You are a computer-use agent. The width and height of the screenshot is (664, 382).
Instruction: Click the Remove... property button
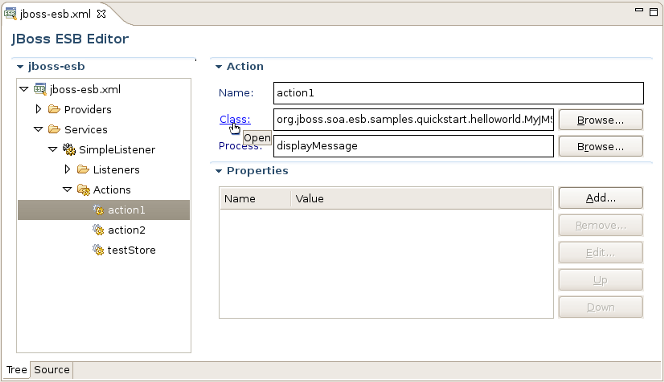pos(600,225)
